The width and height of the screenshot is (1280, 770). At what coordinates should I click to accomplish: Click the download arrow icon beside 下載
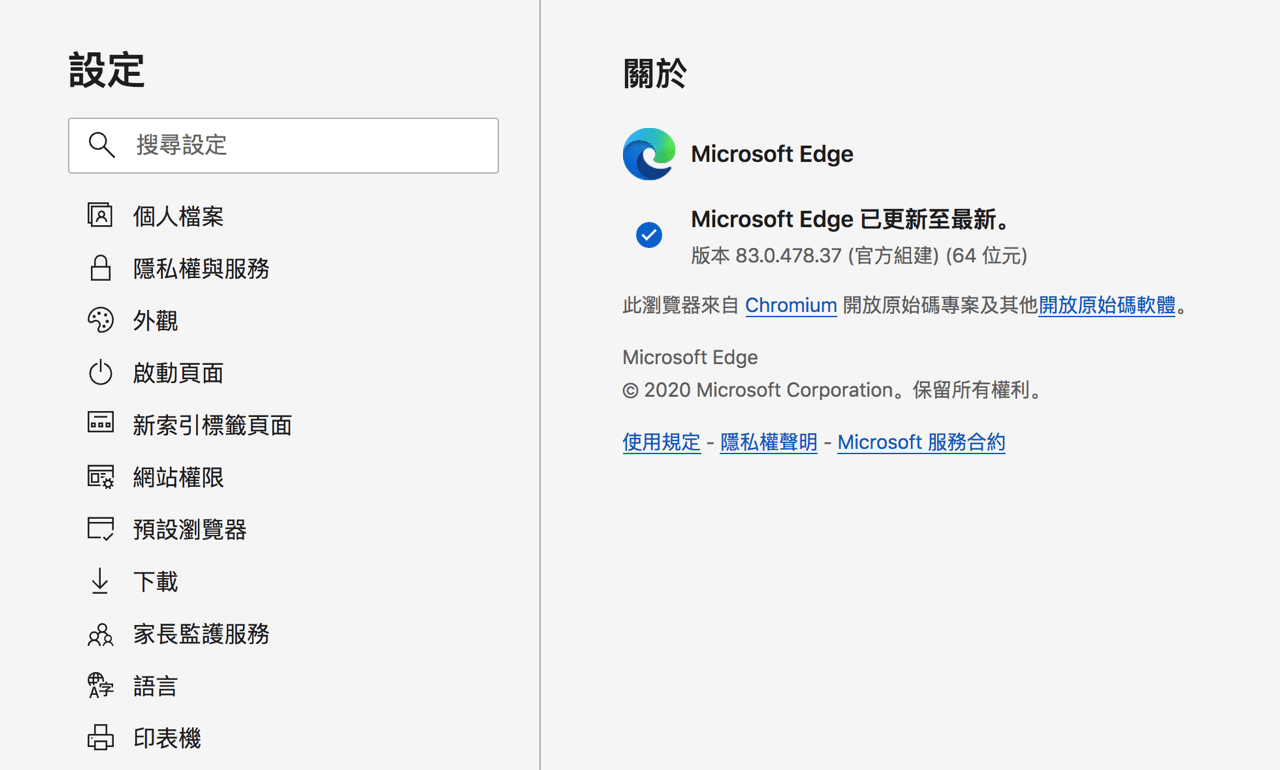pyautogui.click(x=100, y=581)
